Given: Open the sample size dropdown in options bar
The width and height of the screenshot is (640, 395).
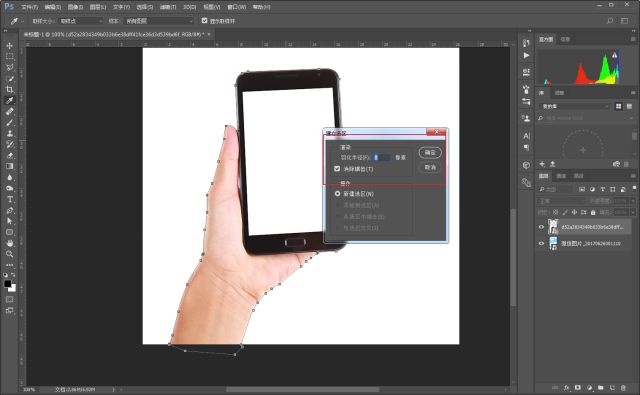Looking at the screenshot, I should tap(81, 21).
